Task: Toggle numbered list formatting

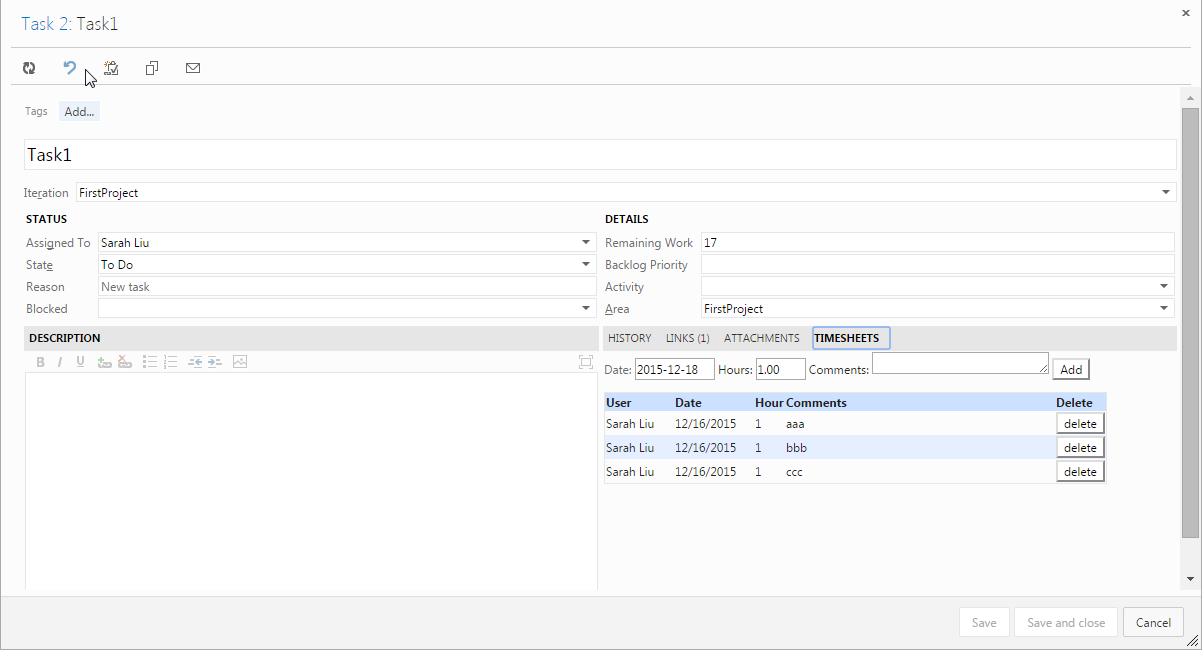Action: (170, 361)
